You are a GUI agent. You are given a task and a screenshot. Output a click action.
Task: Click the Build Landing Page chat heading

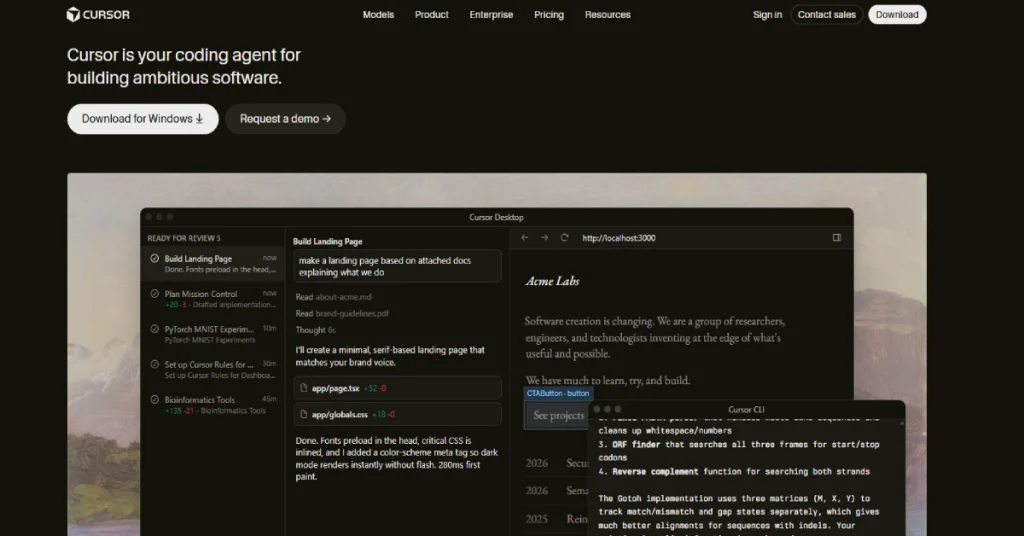pos(328,242)
